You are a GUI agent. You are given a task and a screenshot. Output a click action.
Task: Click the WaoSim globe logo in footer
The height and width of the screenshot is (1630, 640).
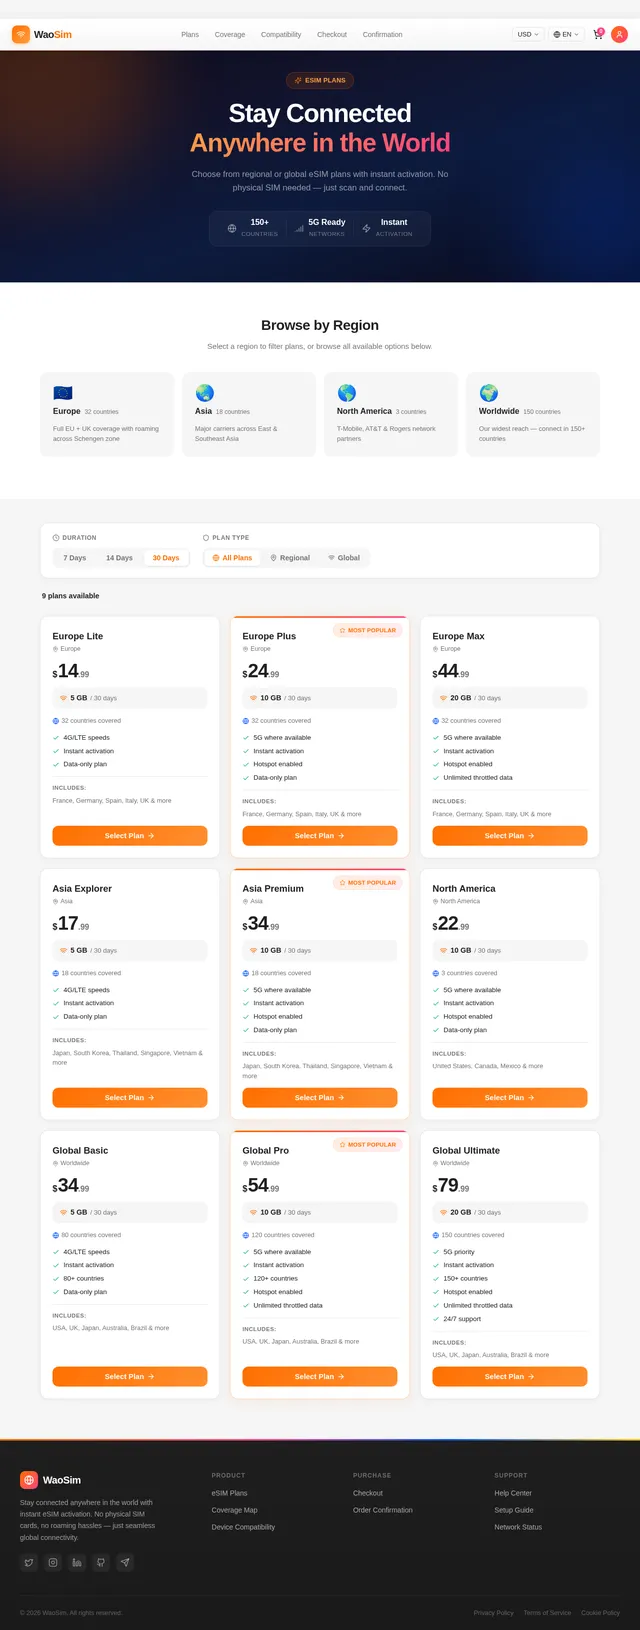[29, 1480]
